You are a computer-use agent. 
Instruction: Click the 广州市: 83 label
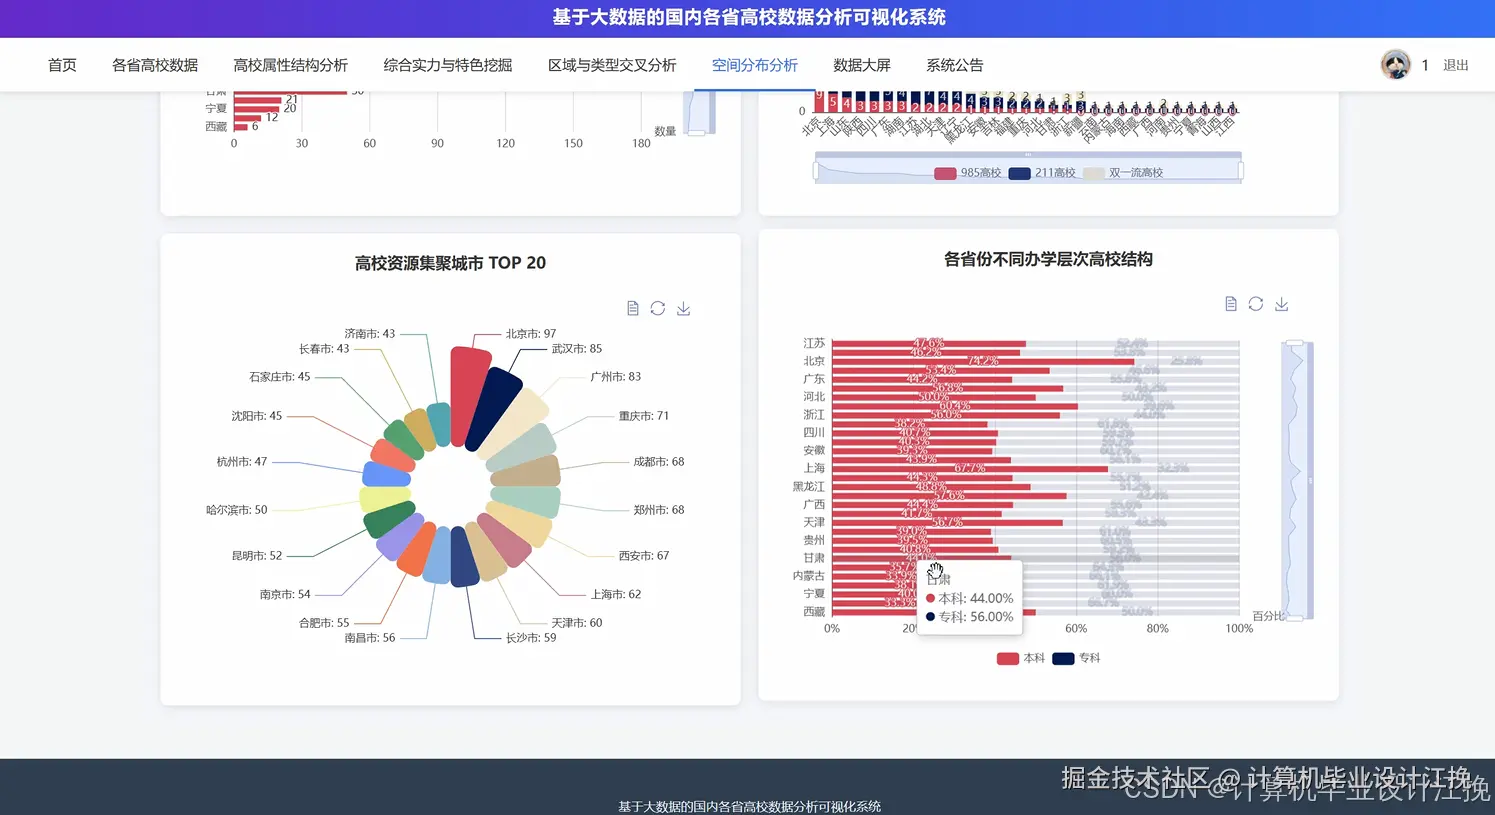[x=616, y=377]
